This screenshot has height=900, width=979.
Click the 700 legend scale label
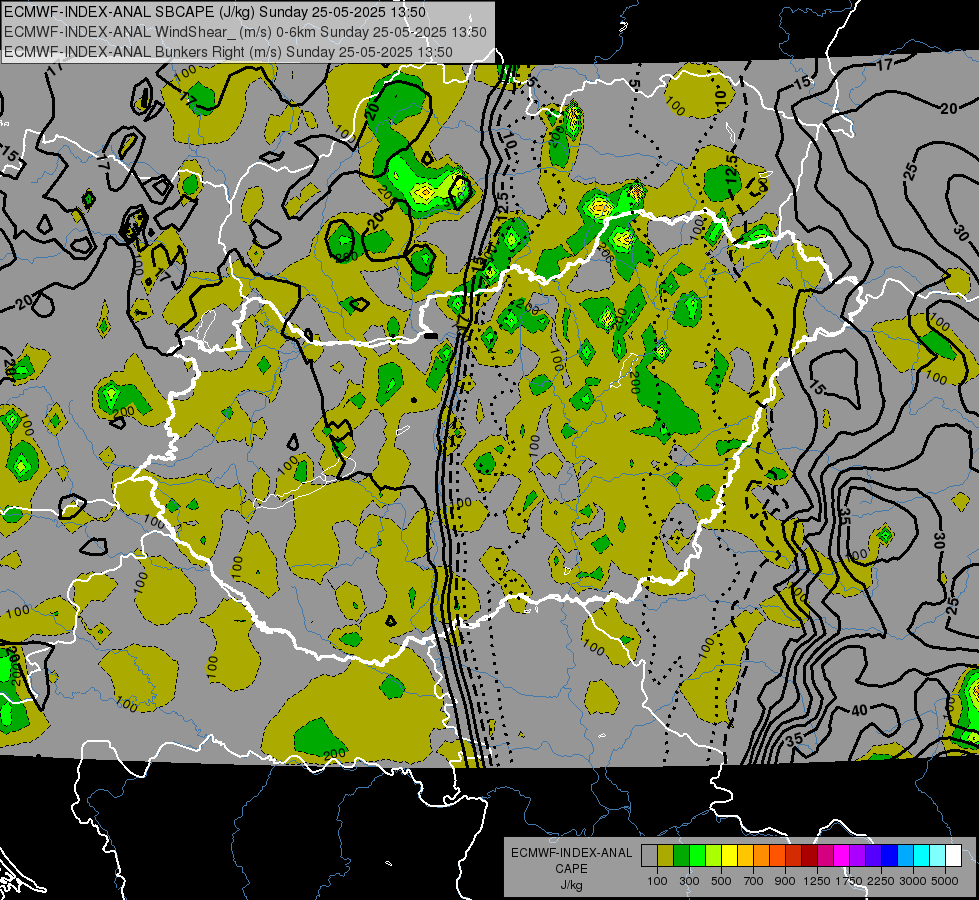(754, 881)
